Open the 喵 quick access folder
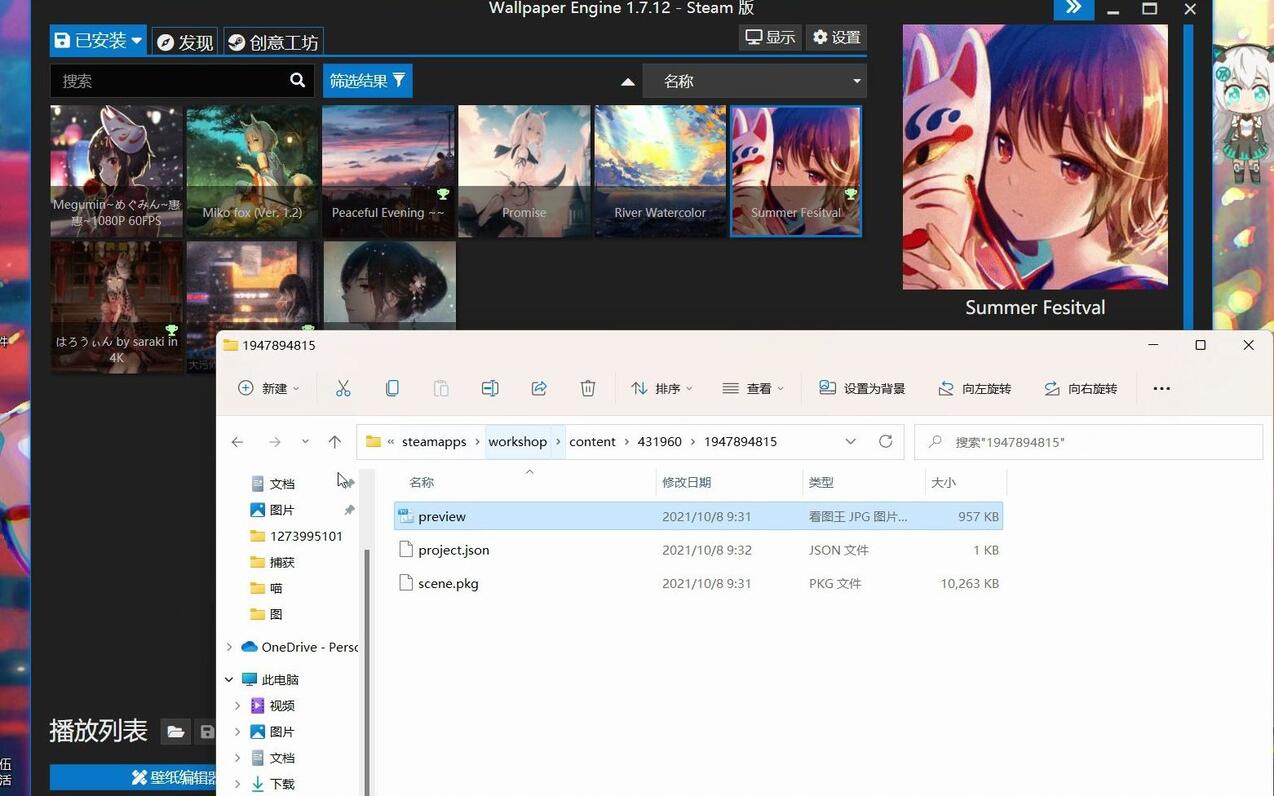1274x796 pixels. pyautogui.click(x=266, y=588)
